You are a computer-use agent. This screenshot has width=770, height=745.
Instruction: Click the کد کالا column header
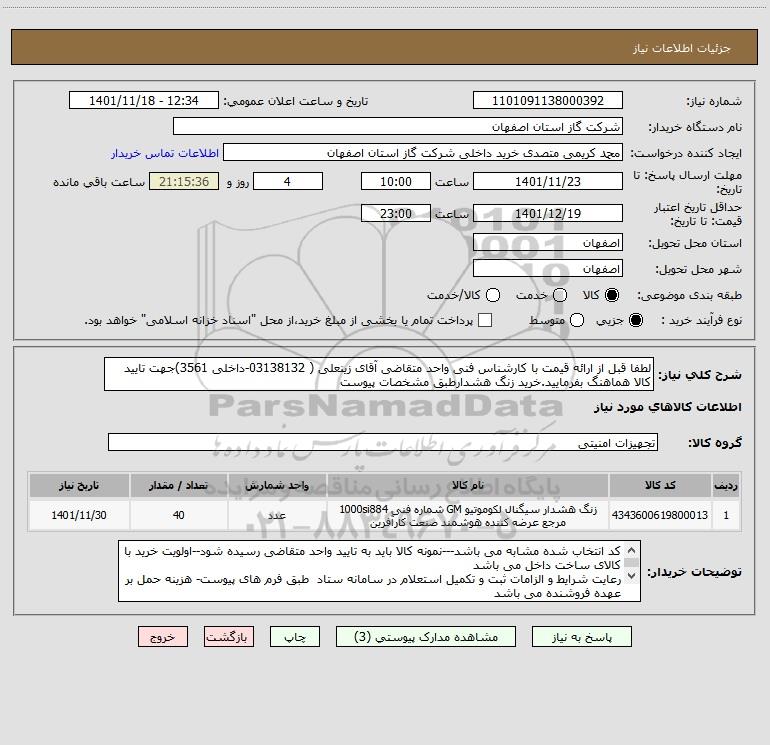(x=660, y=485)
